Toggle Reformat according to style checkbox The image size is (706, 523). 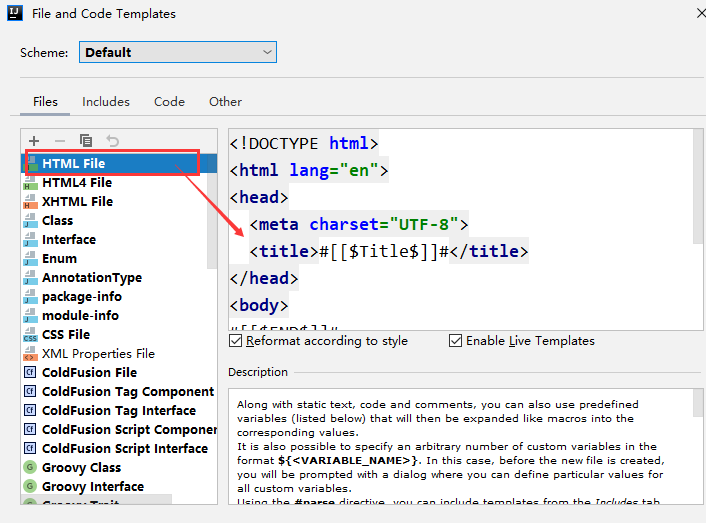pyautogui.click(x=235, y=341)
